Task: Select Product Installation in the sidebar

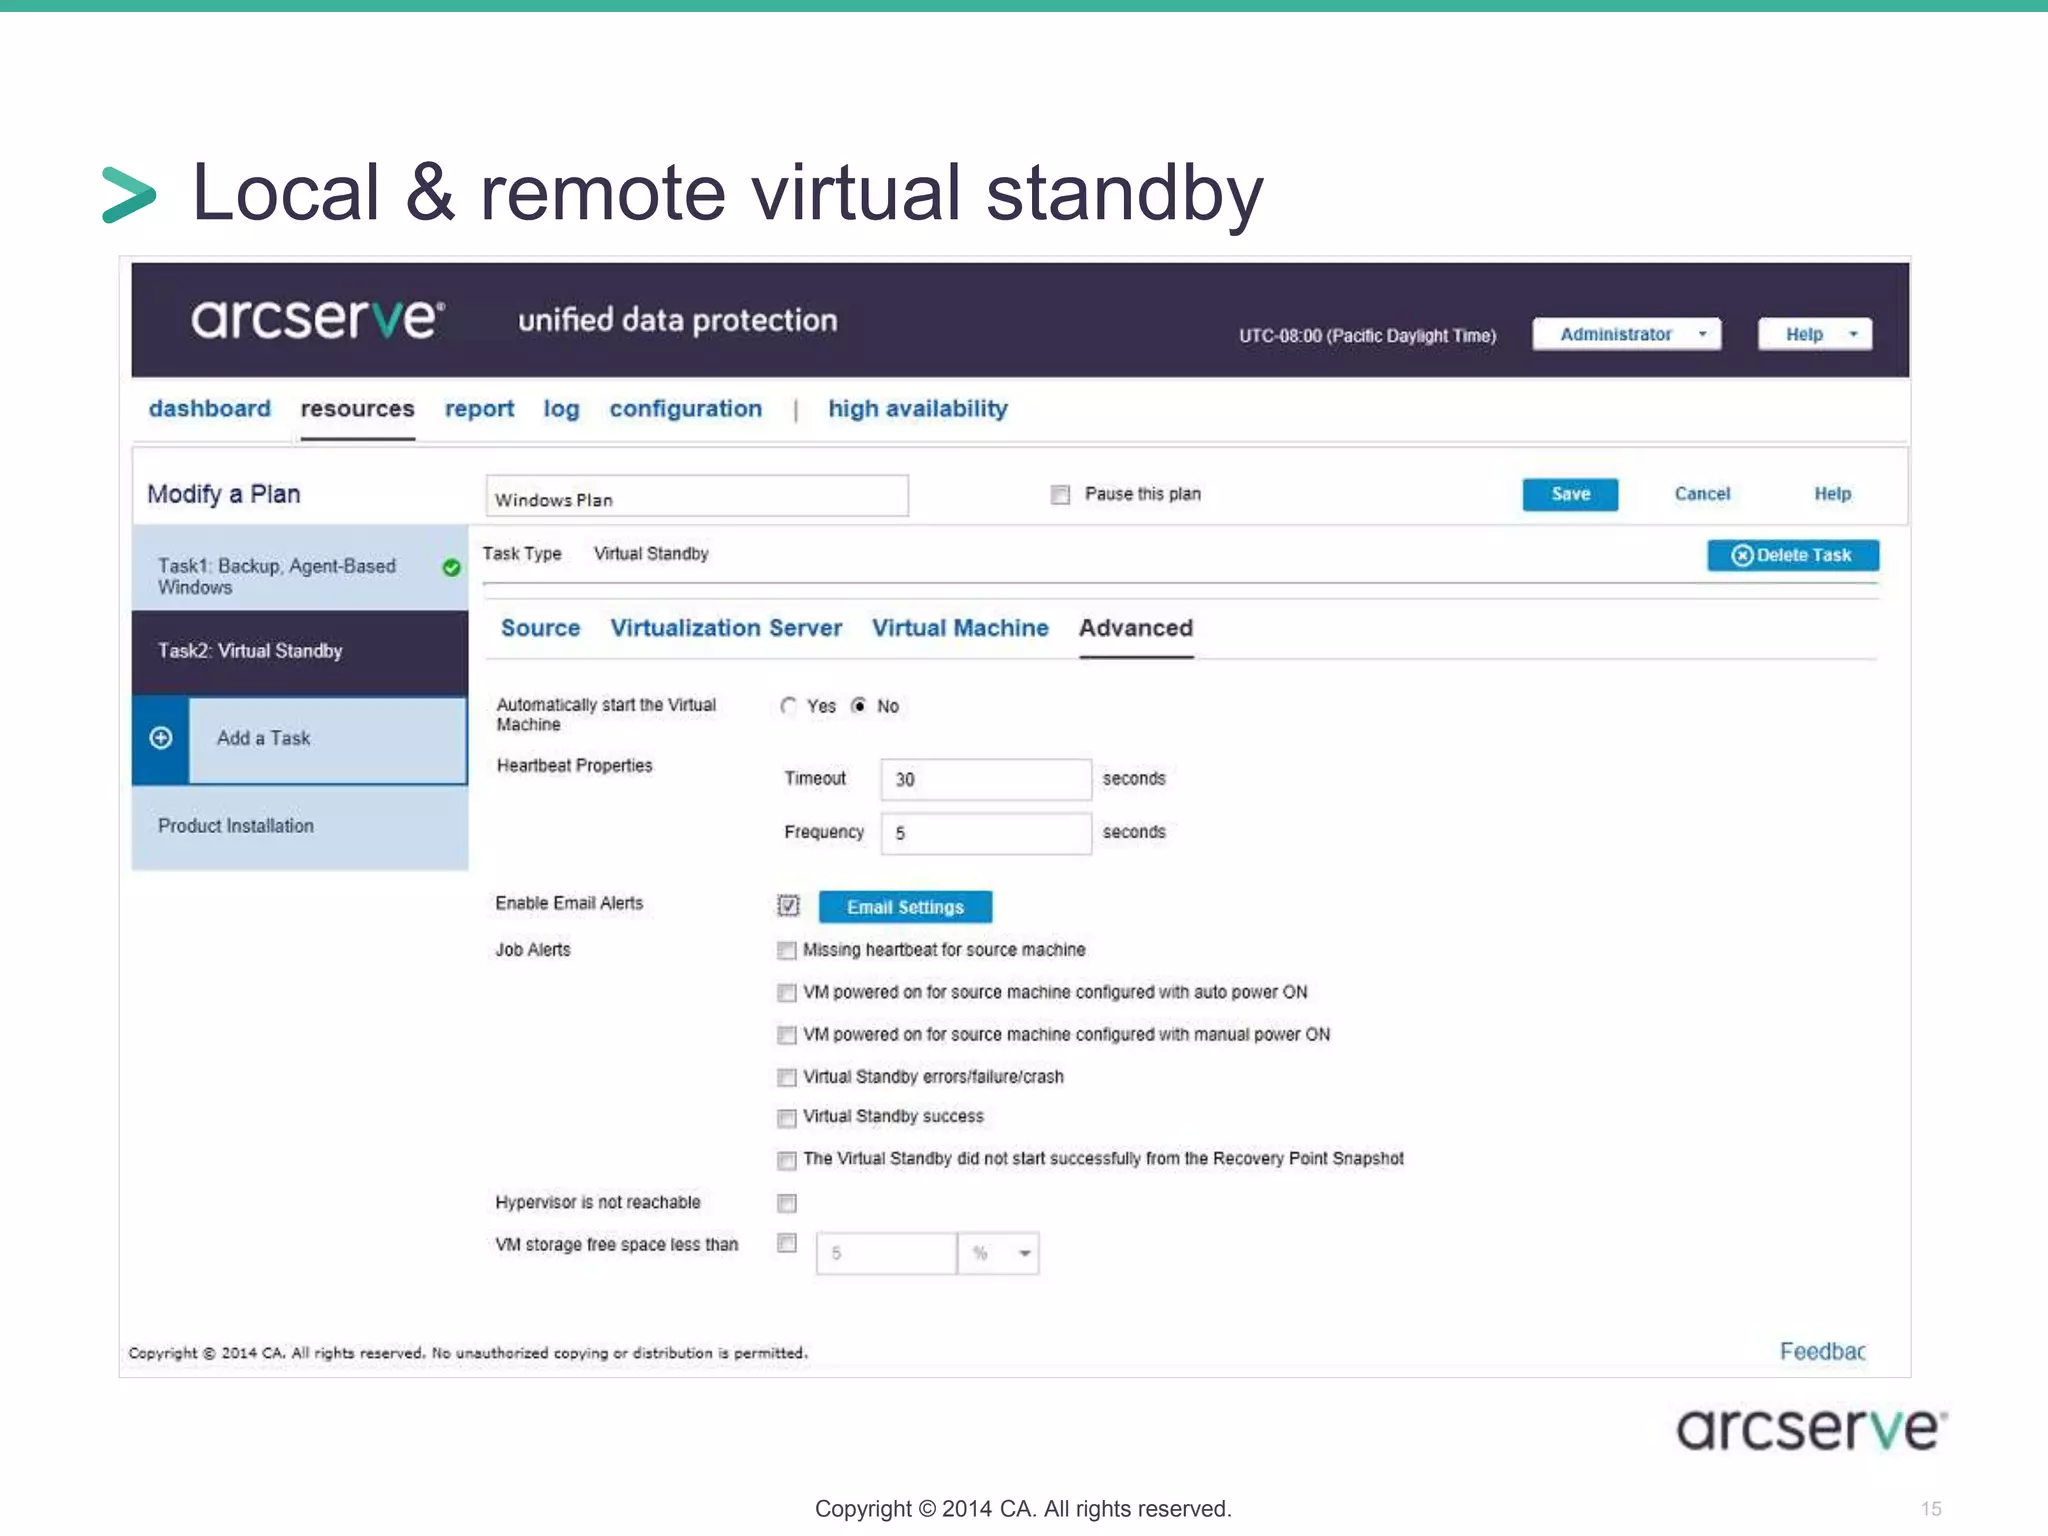Action: pos(300,827)
